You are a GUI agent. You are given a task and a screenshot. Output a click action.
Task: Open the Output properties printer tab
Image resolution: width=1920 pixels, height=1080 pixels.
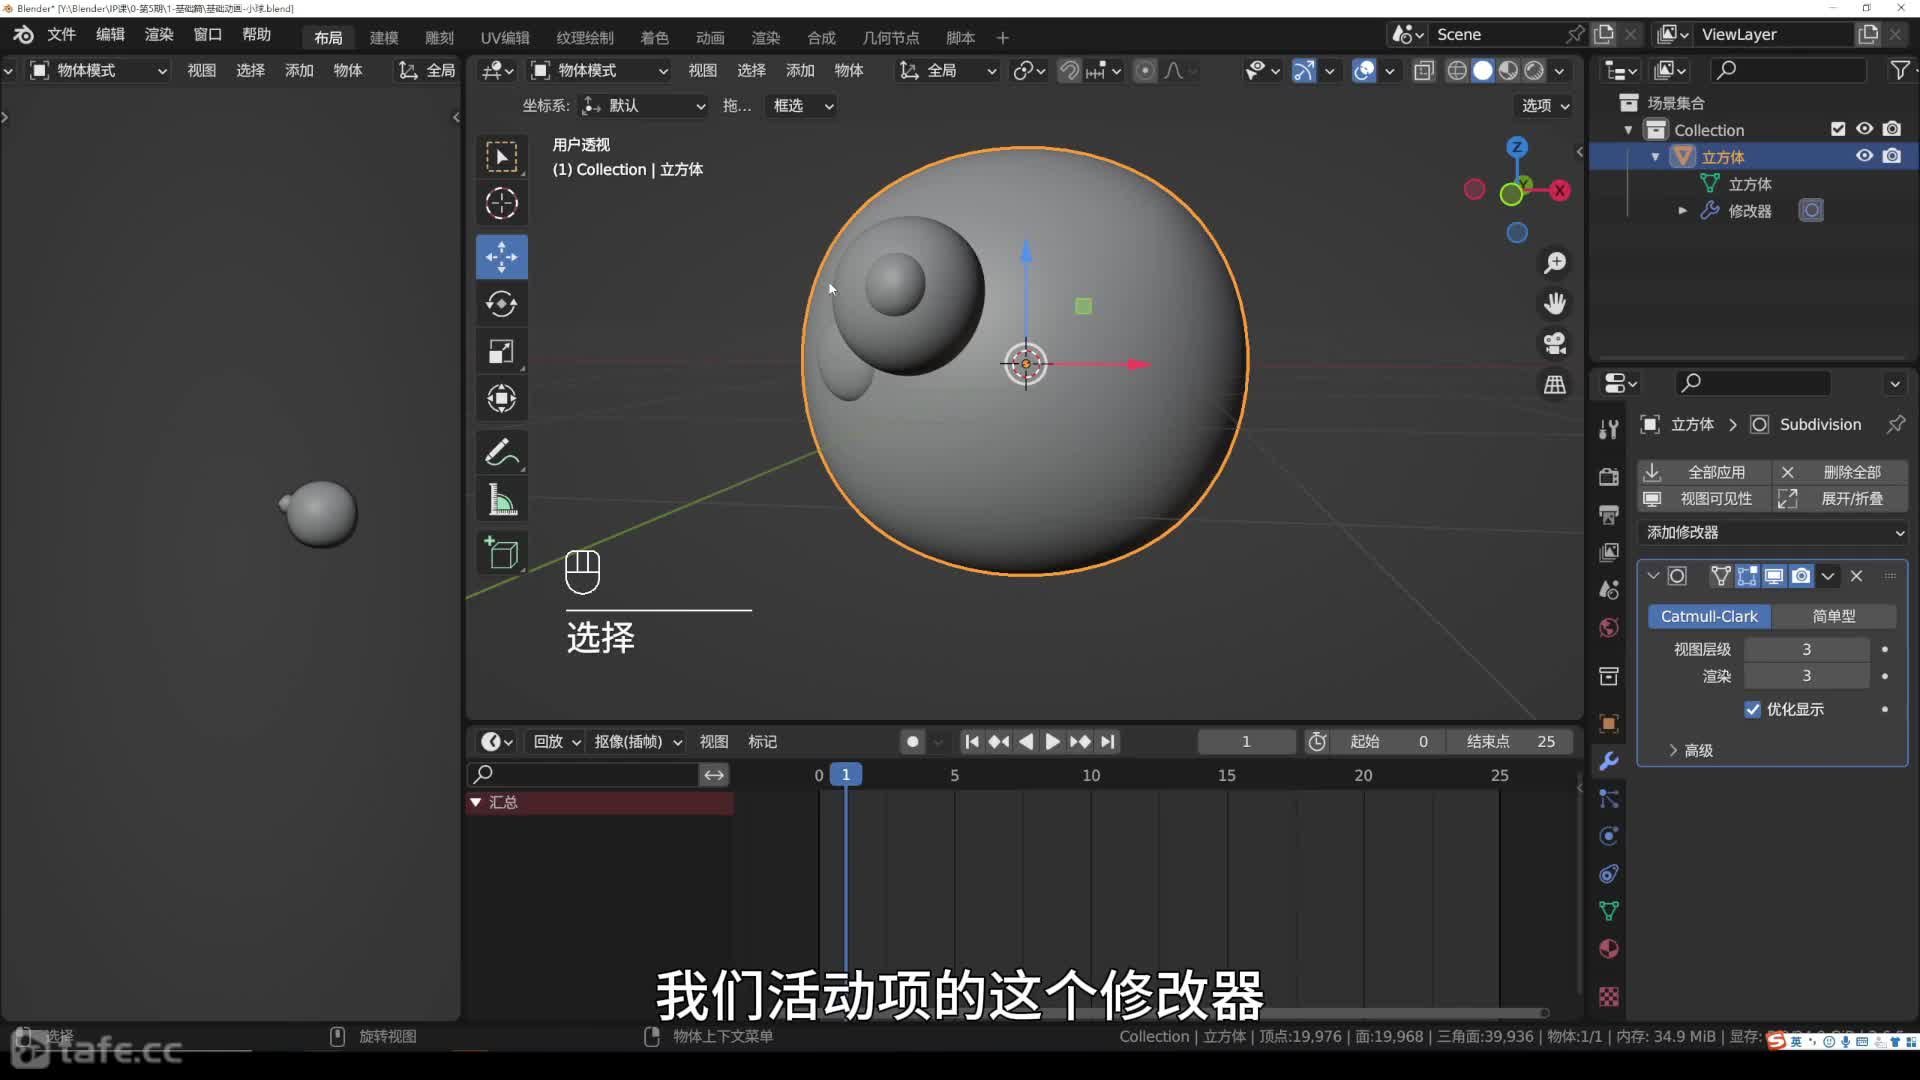(x=1609, y=515)
